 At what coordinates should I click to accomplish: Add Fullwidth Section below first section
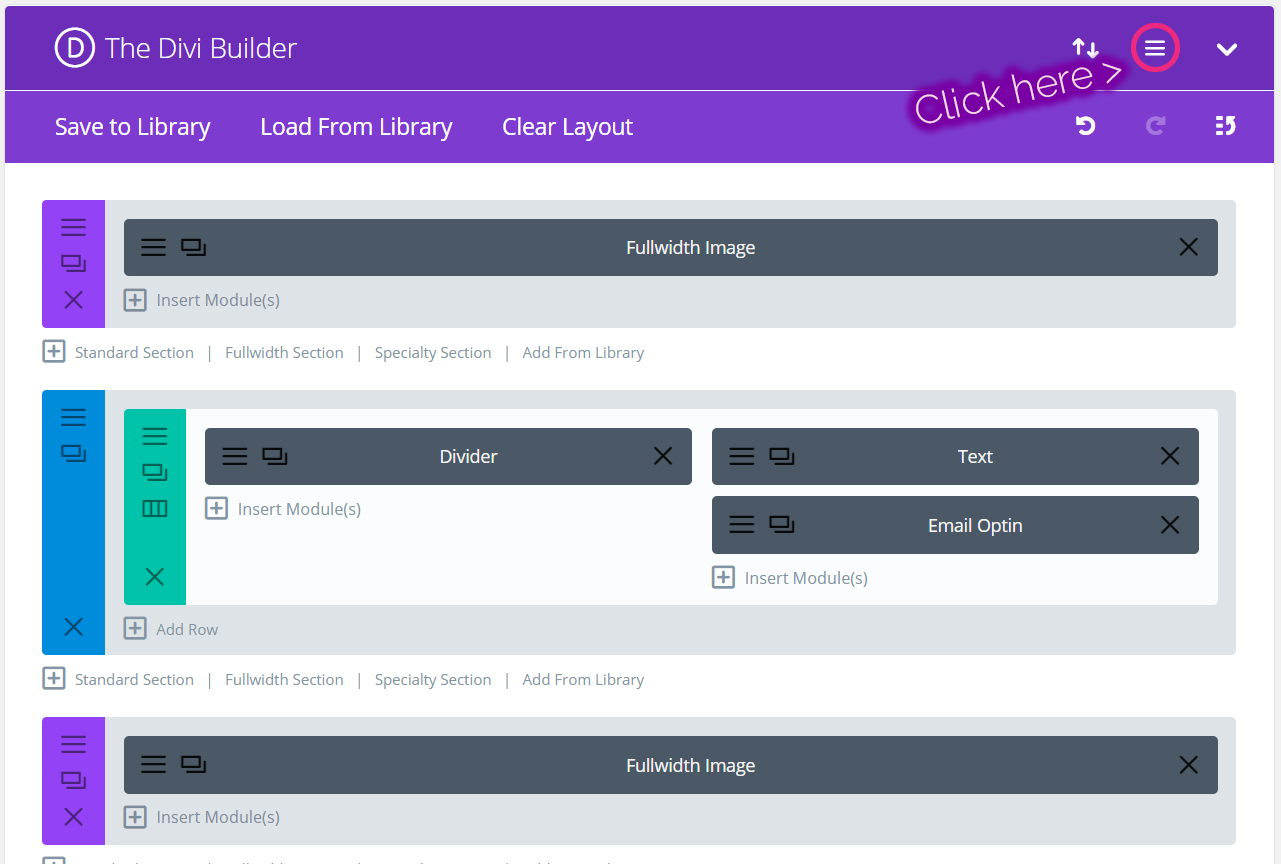284,353
